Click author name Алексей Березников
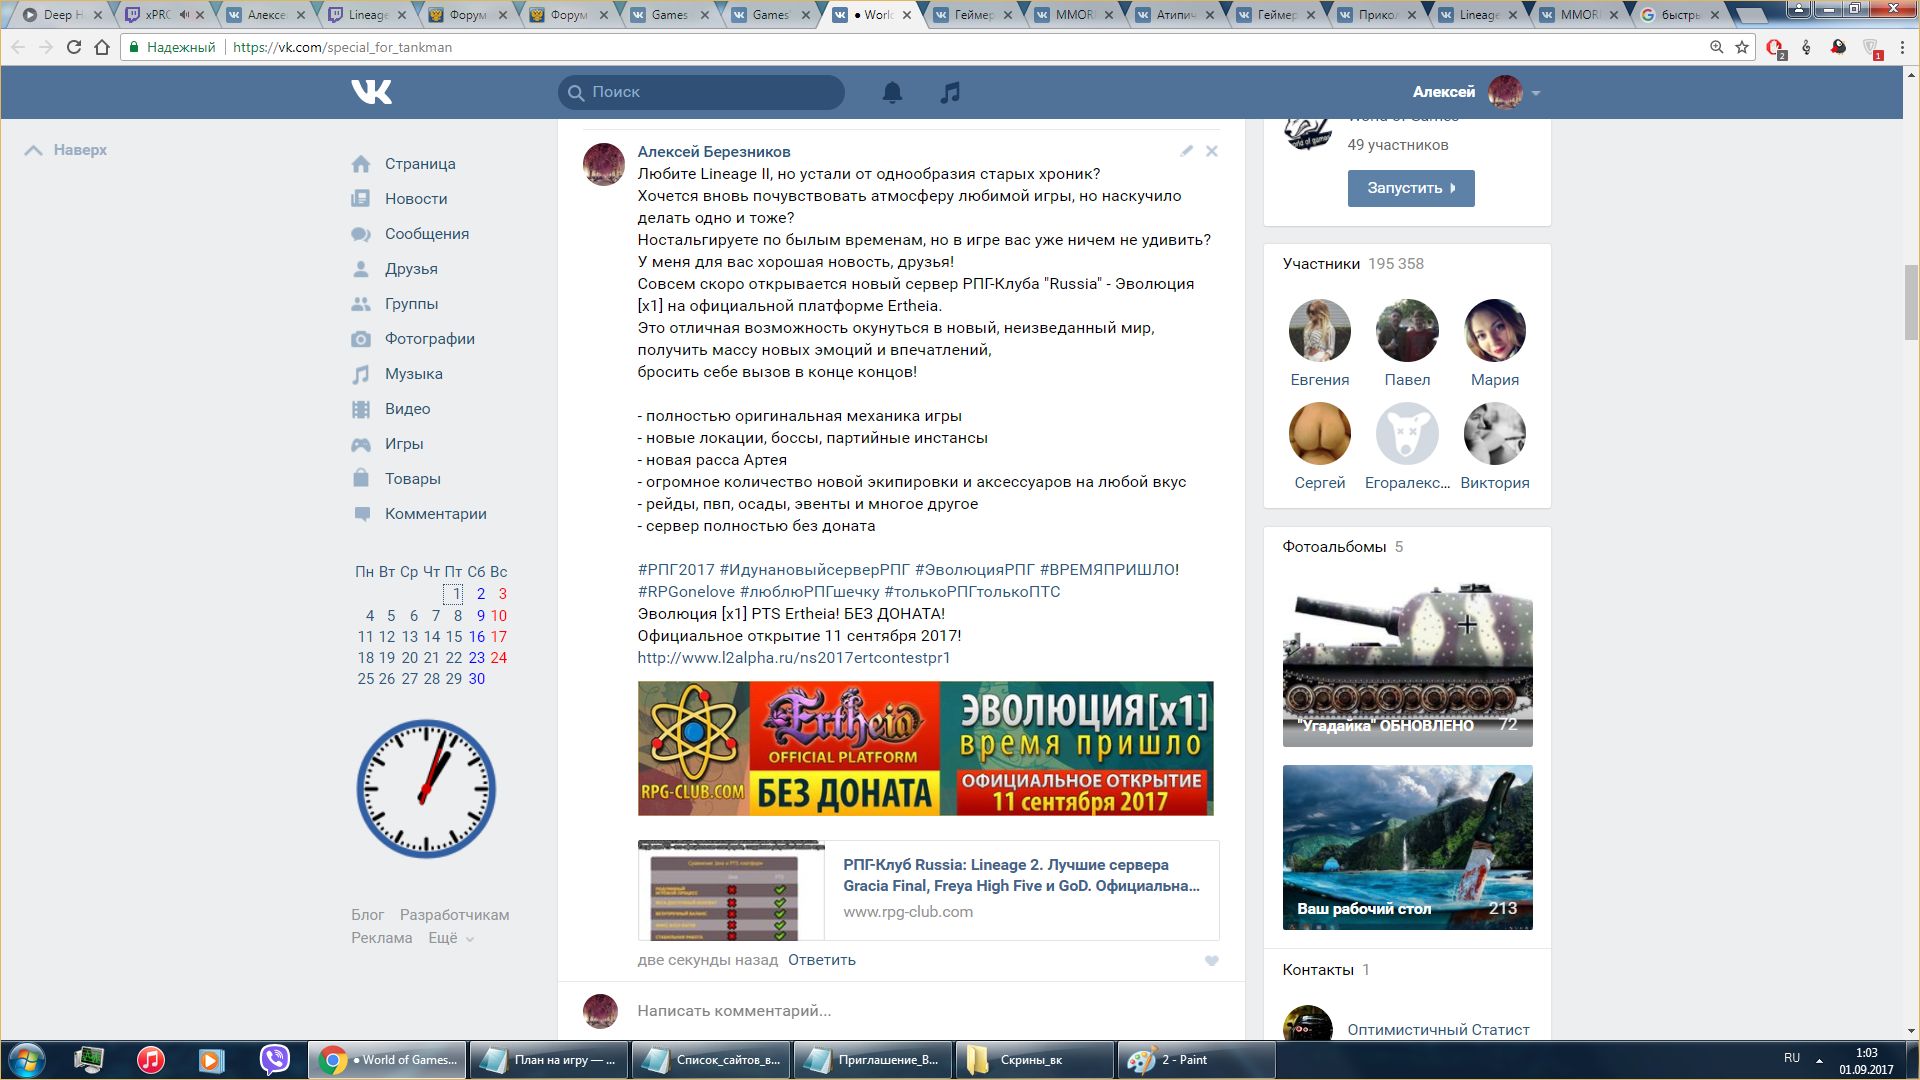This screenshot has width=1920, height=1080. (x=714, y=152)
